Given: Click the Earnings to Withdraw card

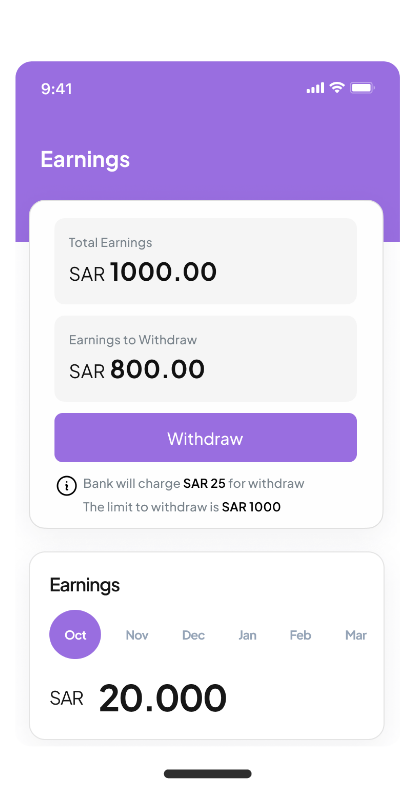Looking at the screenshot, I should coord(206,358).
